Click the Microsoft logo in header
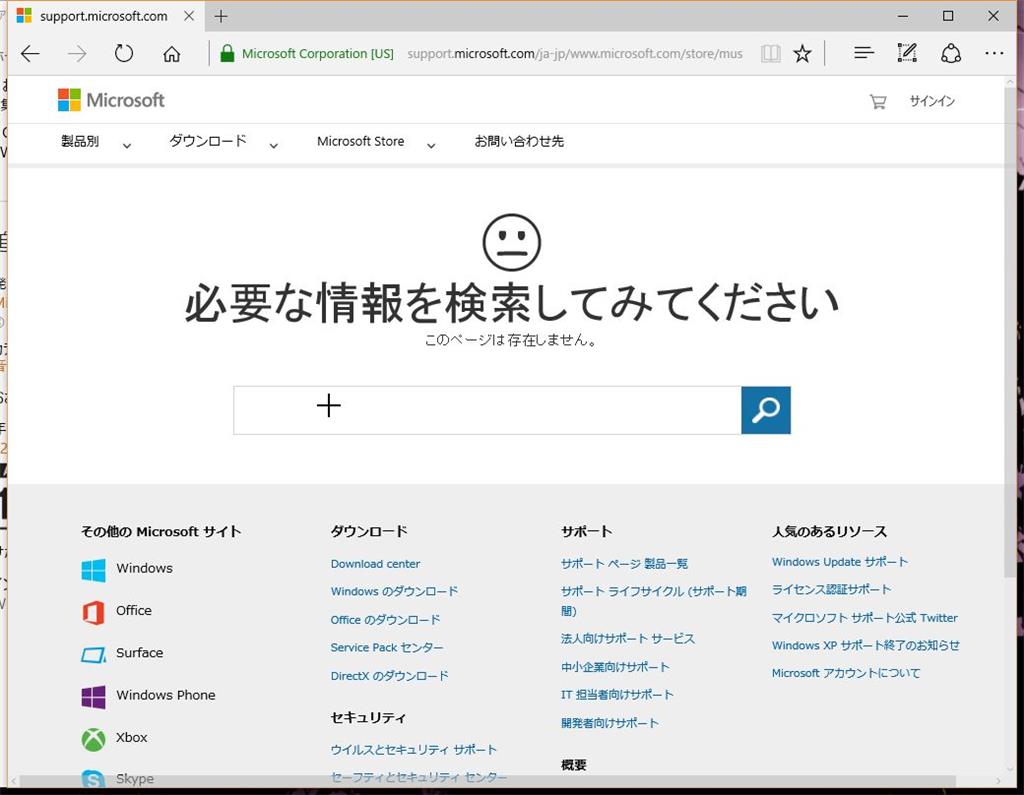The image size is (1024, 795). pyautogui.click(x=111, y=100)
